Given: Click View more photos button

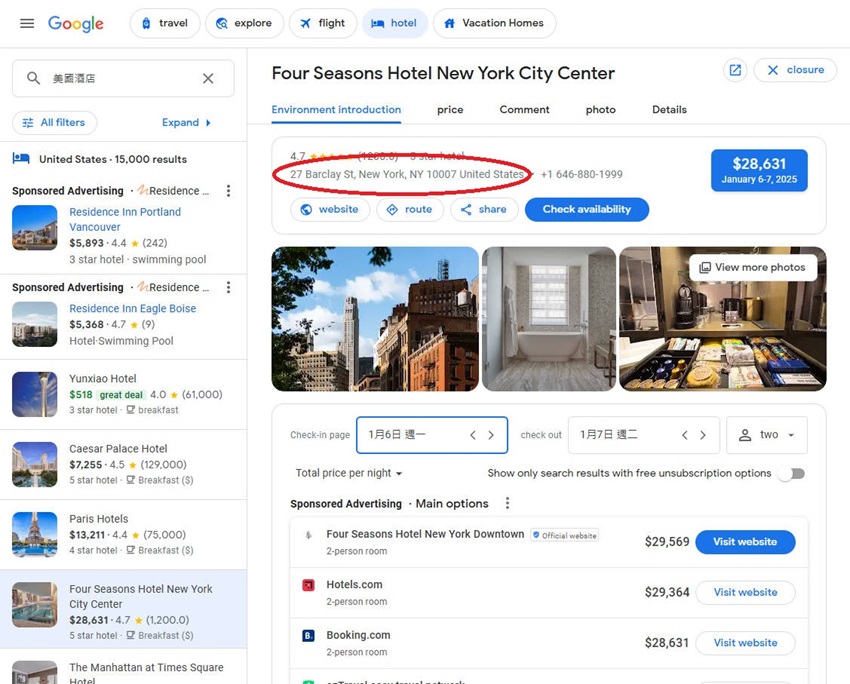Looking at the screenshot, I should tap(753, 268).
